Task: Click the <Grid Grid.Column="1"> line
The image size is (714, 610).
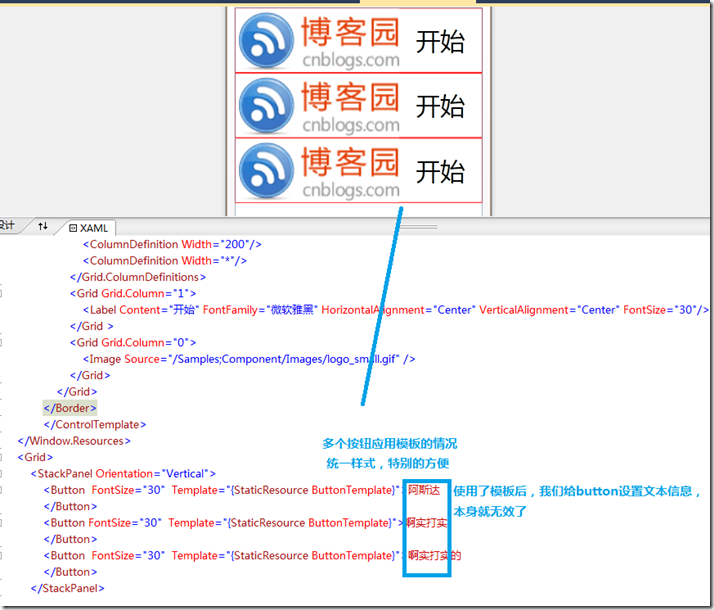Action: [133, 294]
